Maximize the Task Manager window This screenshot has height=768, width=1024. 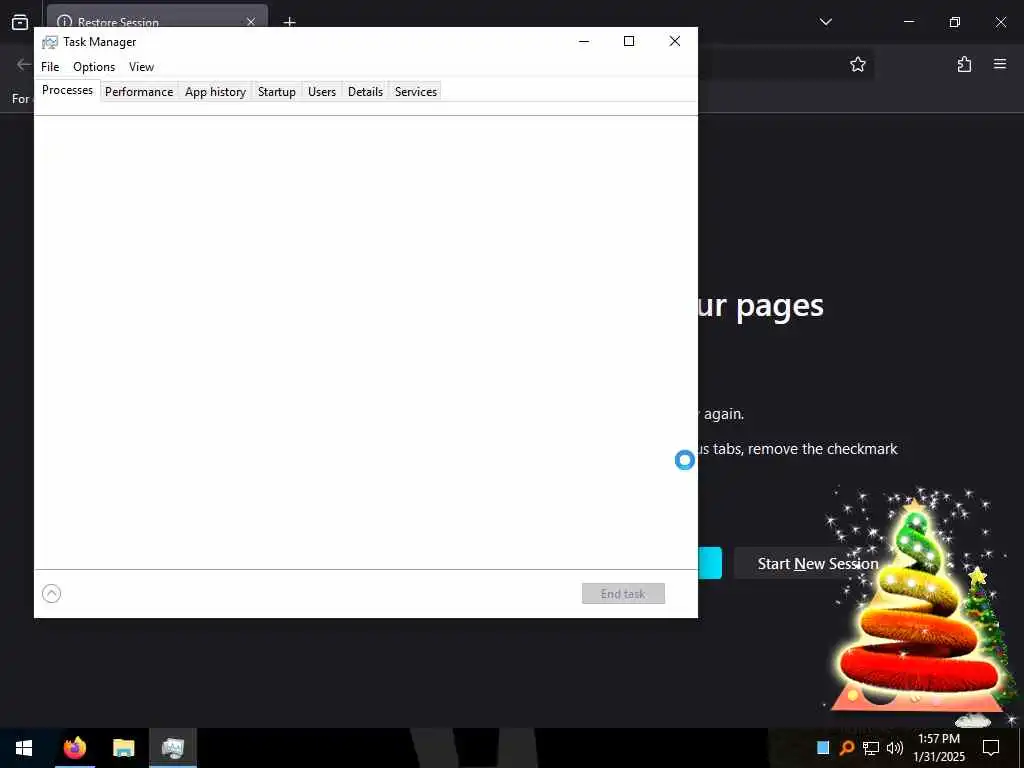pos(629,41)
